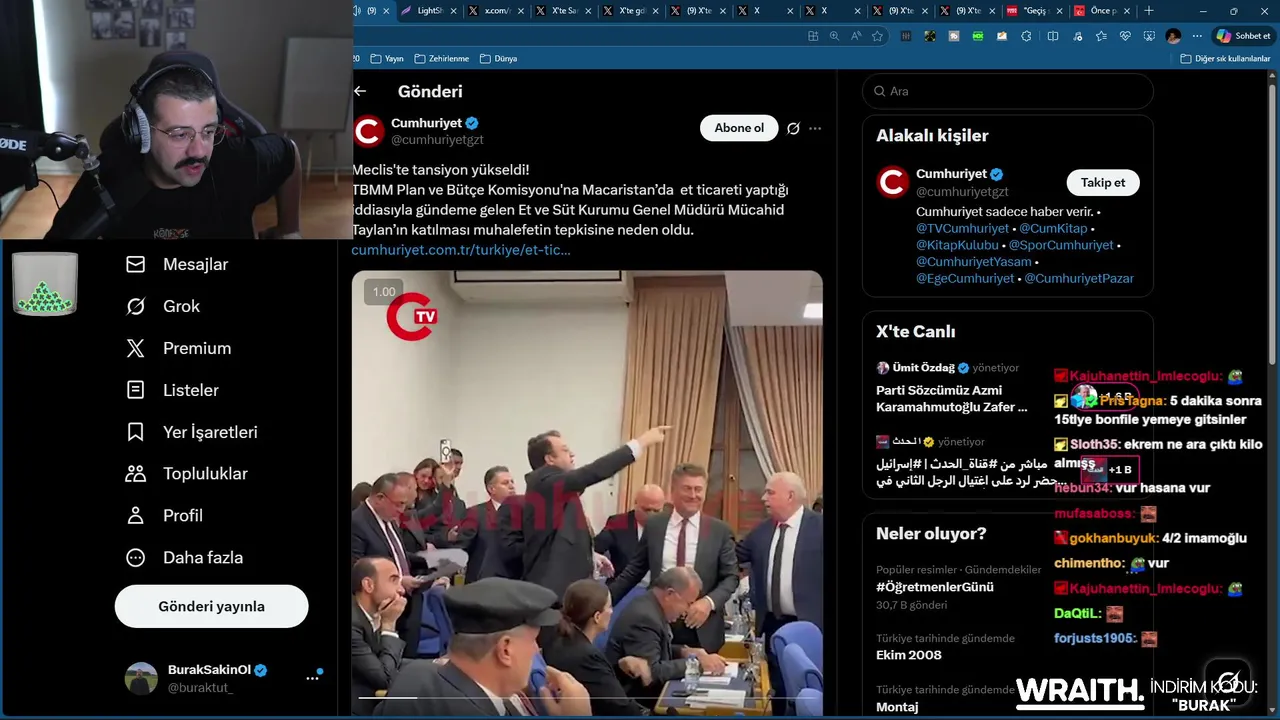The image size is (1280, 720).
Task: Open the @TVCumhuriyet mention link
Action: click(x=962, y=229)
